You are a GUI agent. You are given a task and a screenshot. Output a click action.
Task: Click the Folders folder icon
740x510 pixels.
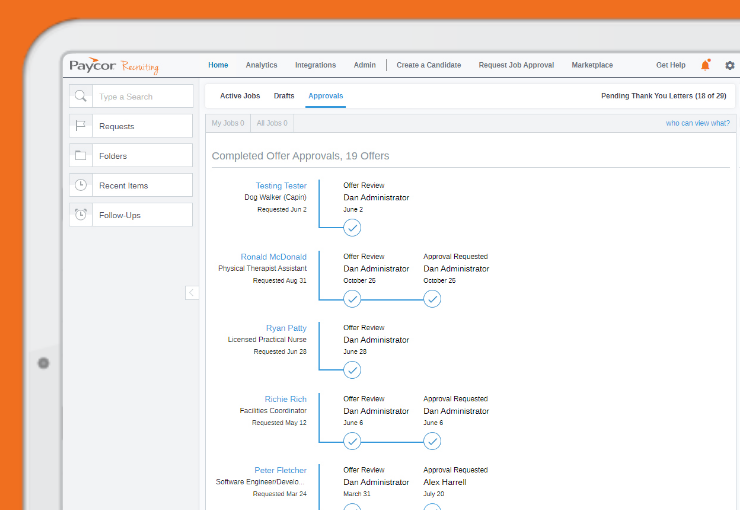[81, 155]
